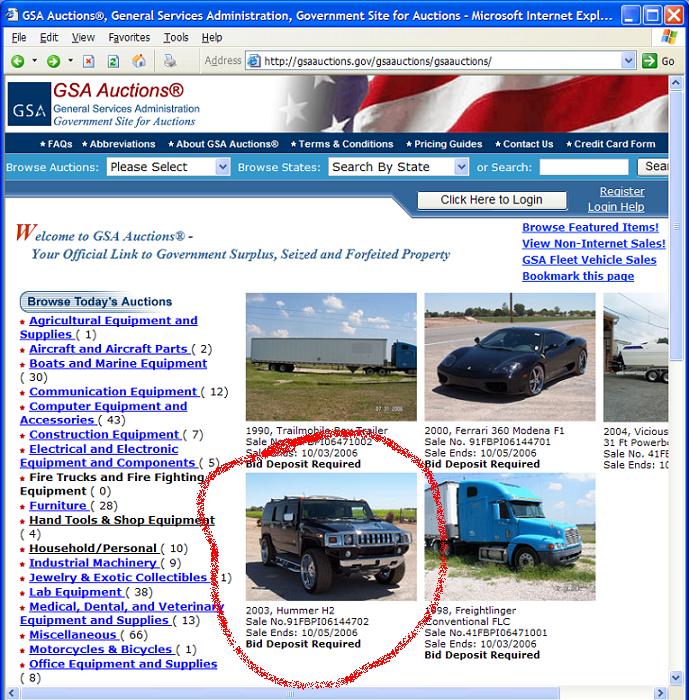
Task: Open Jewelry & Exotic Collectibles category
Action: pyautogui.click(x=119, y=578)
